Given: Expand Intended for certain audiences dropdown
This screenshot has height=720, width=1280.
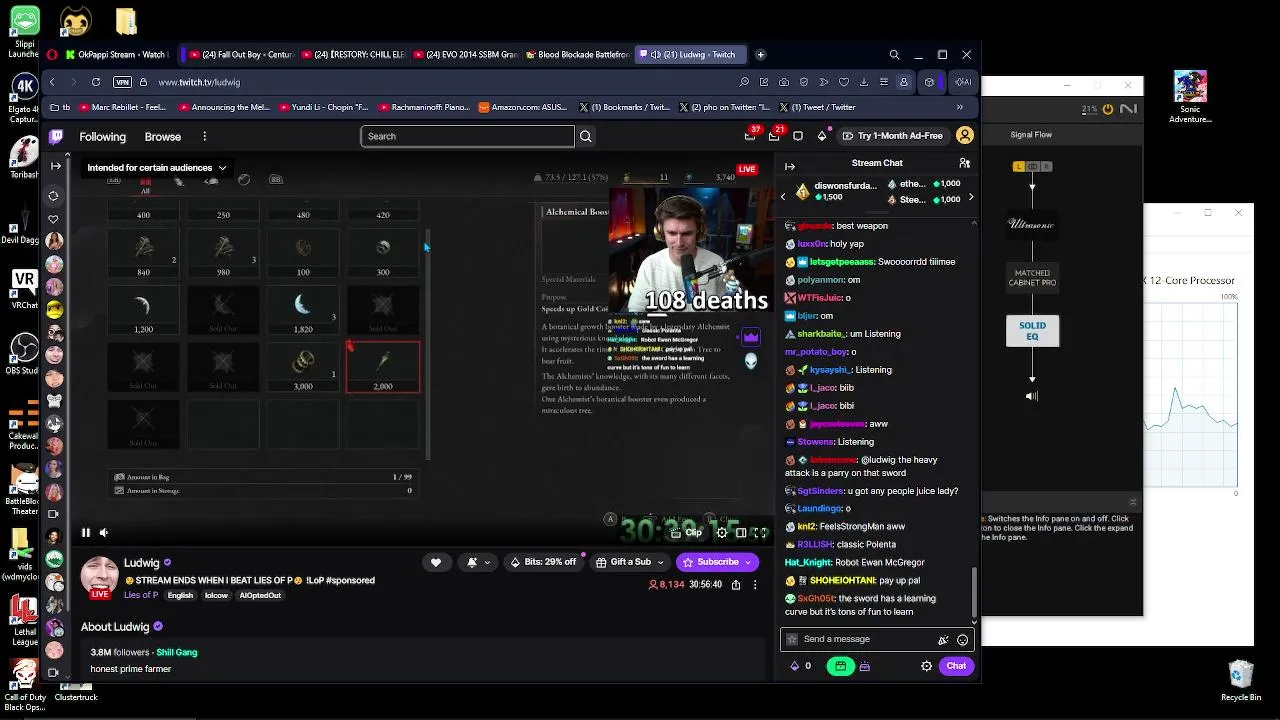Looking at the screenshot, I should click(157, 168).
